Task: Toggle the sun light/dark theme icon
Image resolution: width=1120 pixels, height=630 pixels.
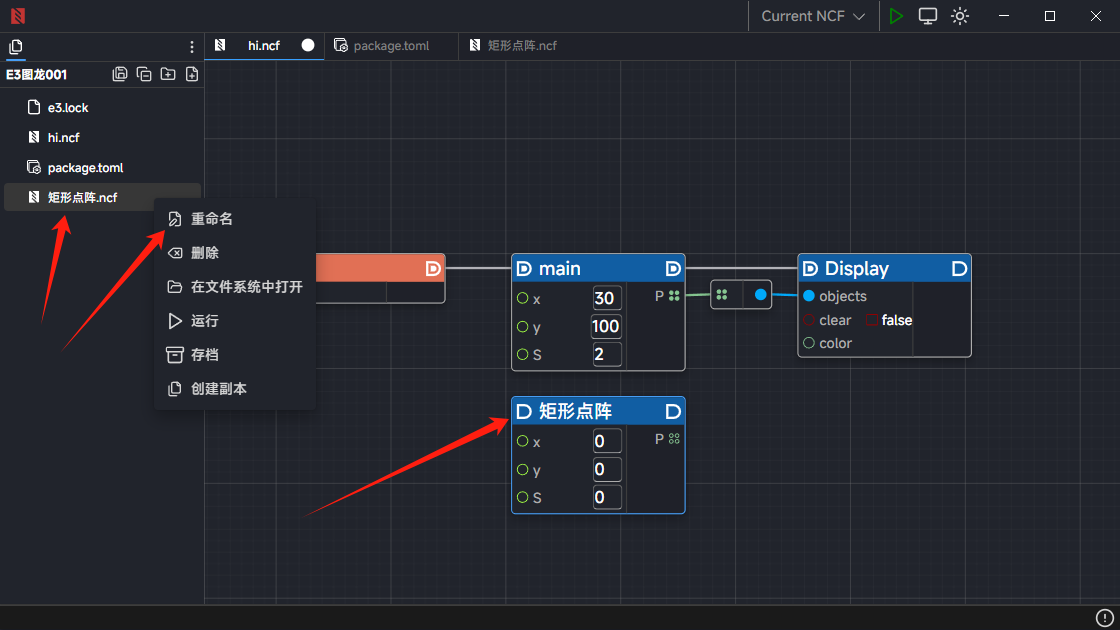Action: (x=960, y=16)
